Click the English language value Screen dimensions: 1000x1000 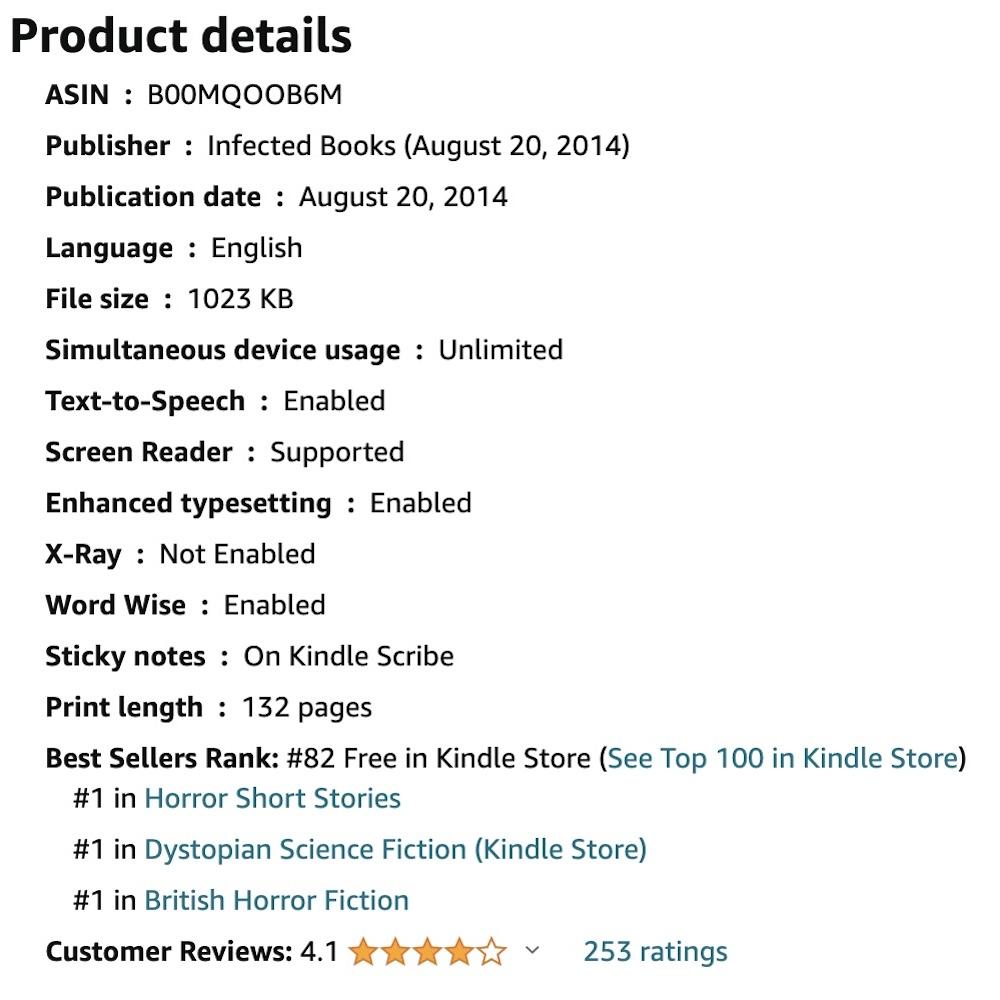pyautogui.click(x=256, y=248)
